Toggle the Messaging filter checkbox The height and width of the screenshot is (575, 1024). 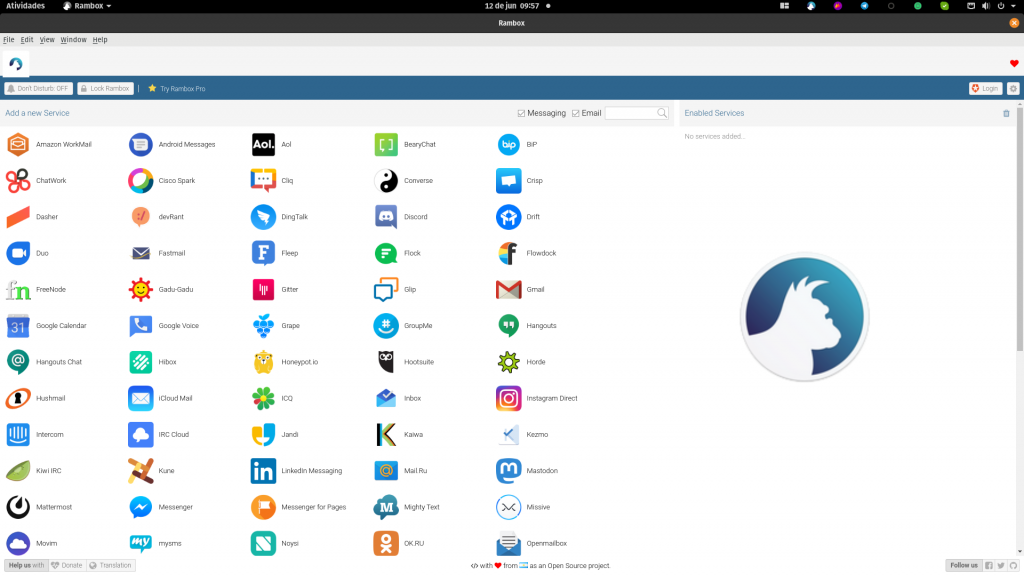click(521, 113)
